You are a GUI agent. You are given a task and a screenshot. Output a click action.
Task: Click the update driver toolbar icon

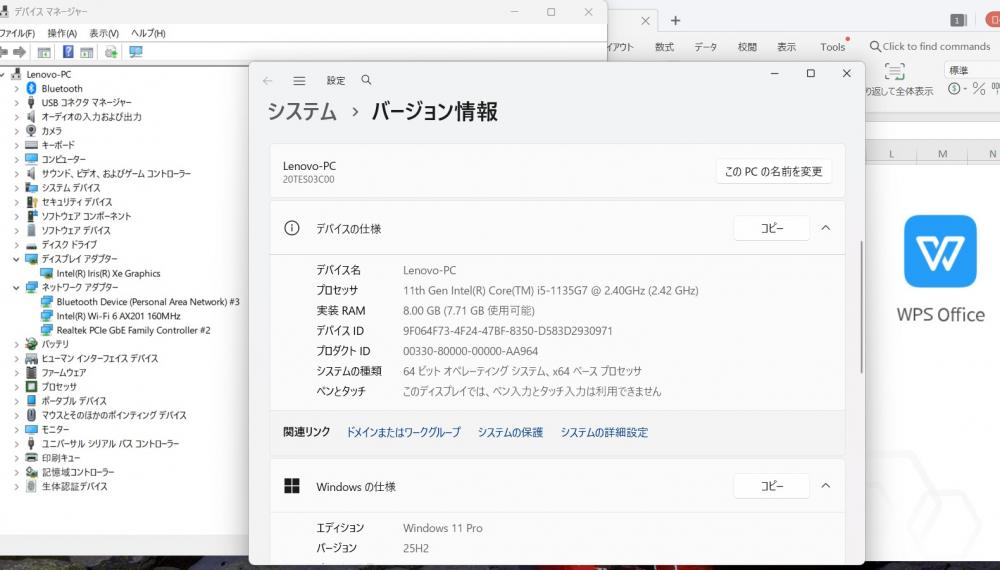tap(111, 52)
